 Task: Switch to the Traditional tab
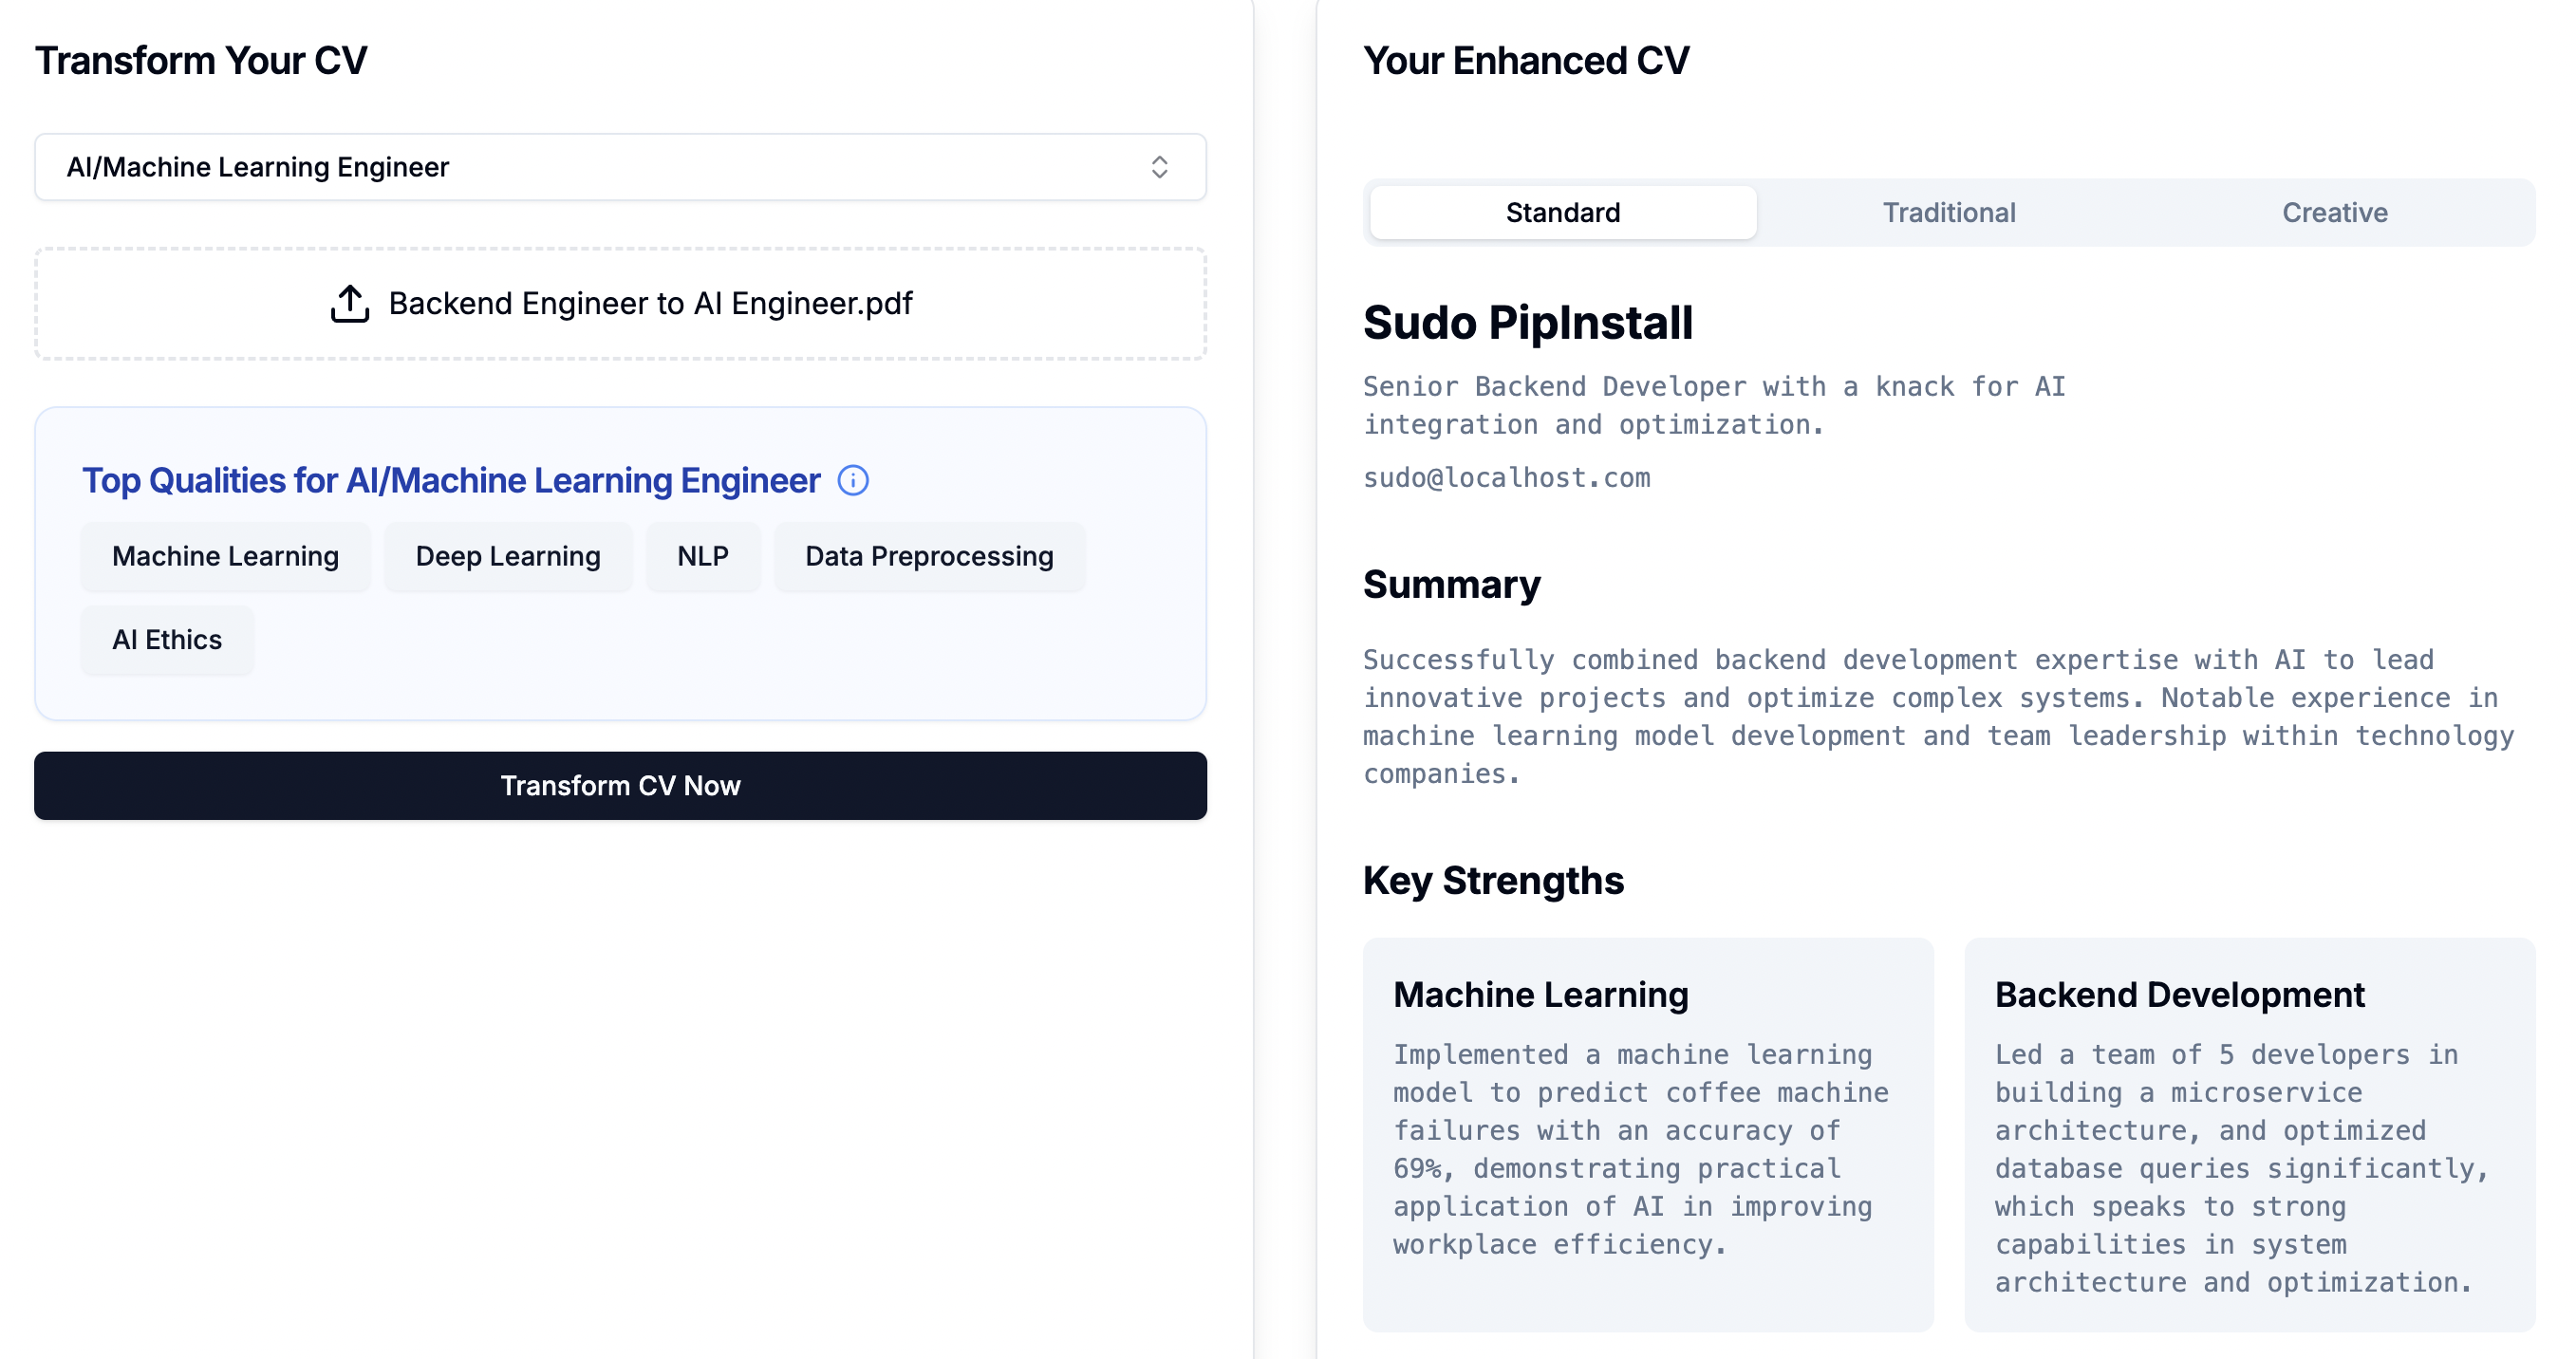[x=1948, y=213]
